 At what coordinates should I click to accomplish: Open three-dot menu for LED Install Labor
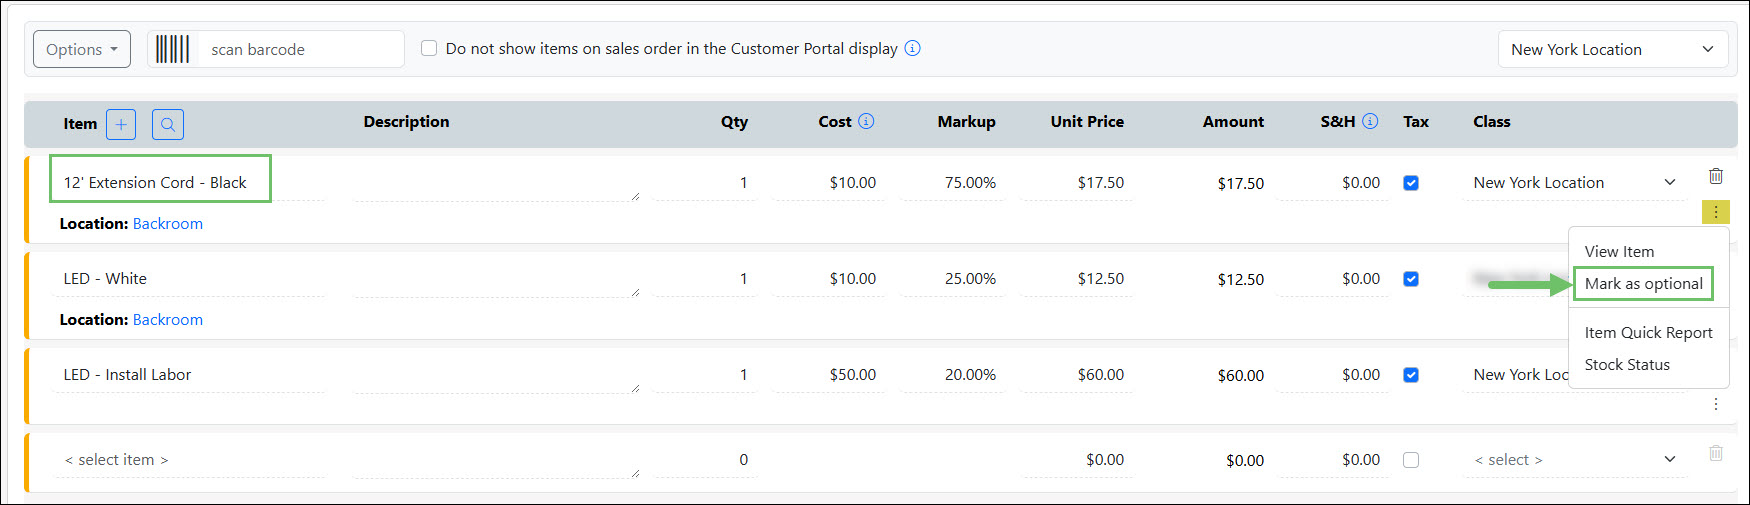click(1716, 404)
